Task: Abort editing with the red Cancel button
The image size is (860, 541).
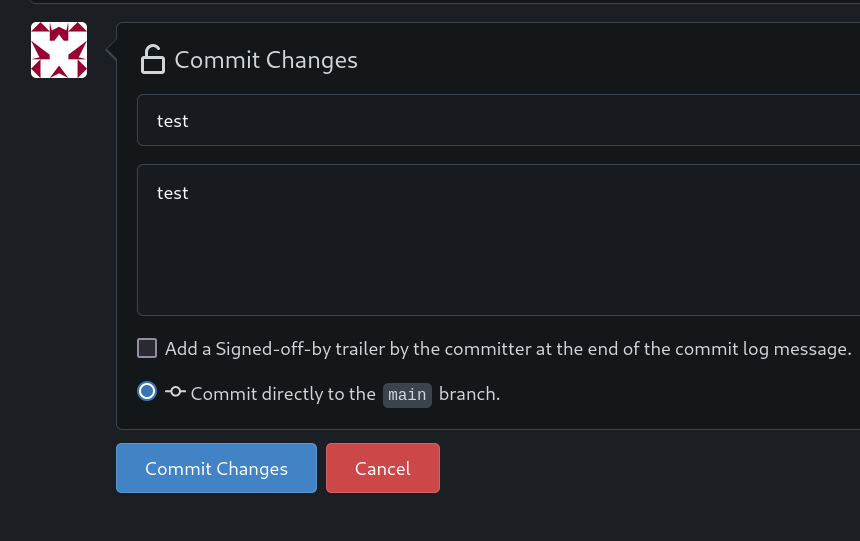Action: (x=383, y=468)
